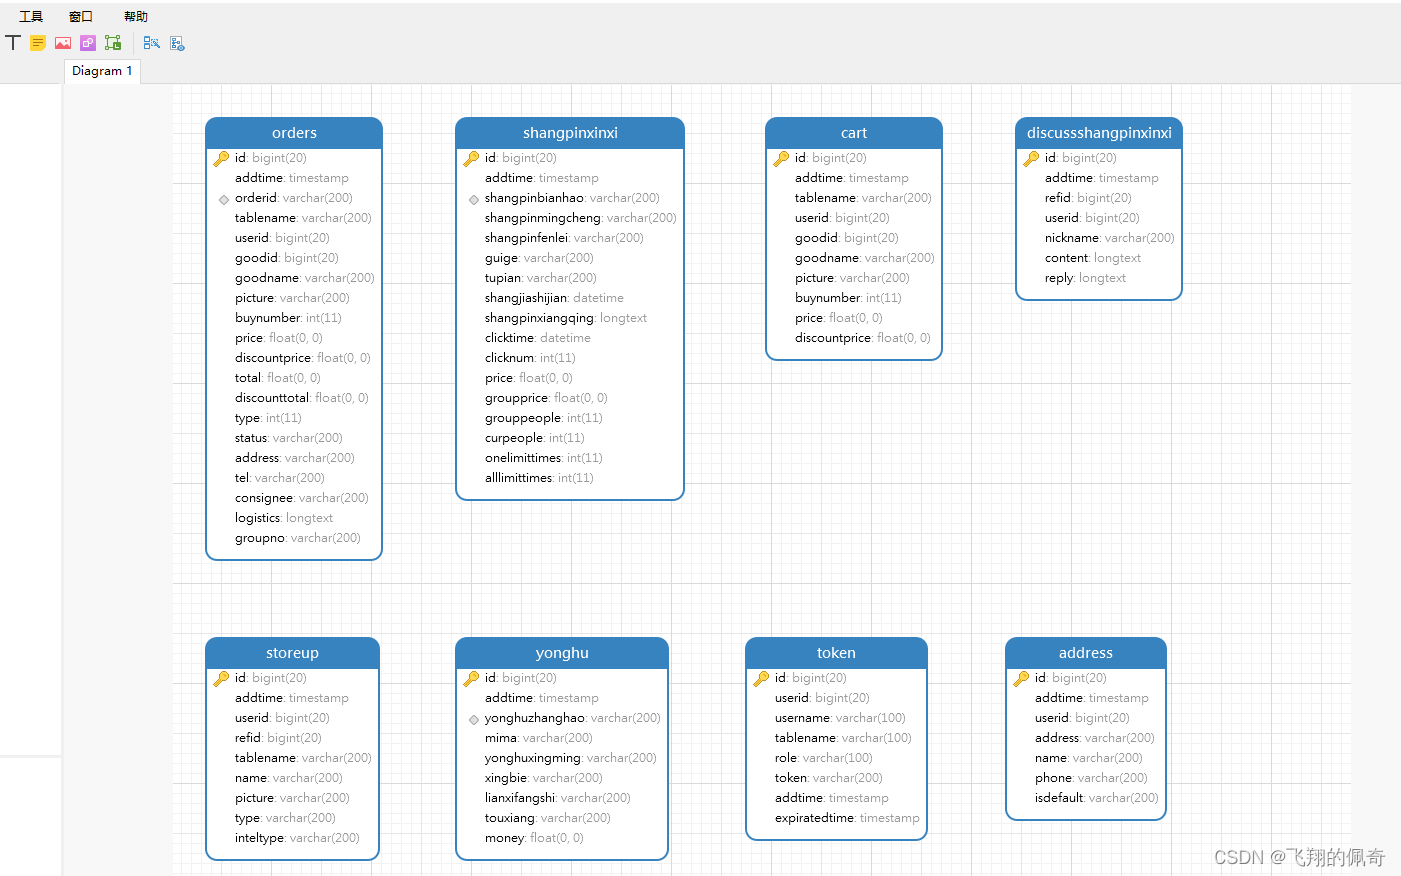Select the token table header
1401x876 pixels.
point(836,653)
